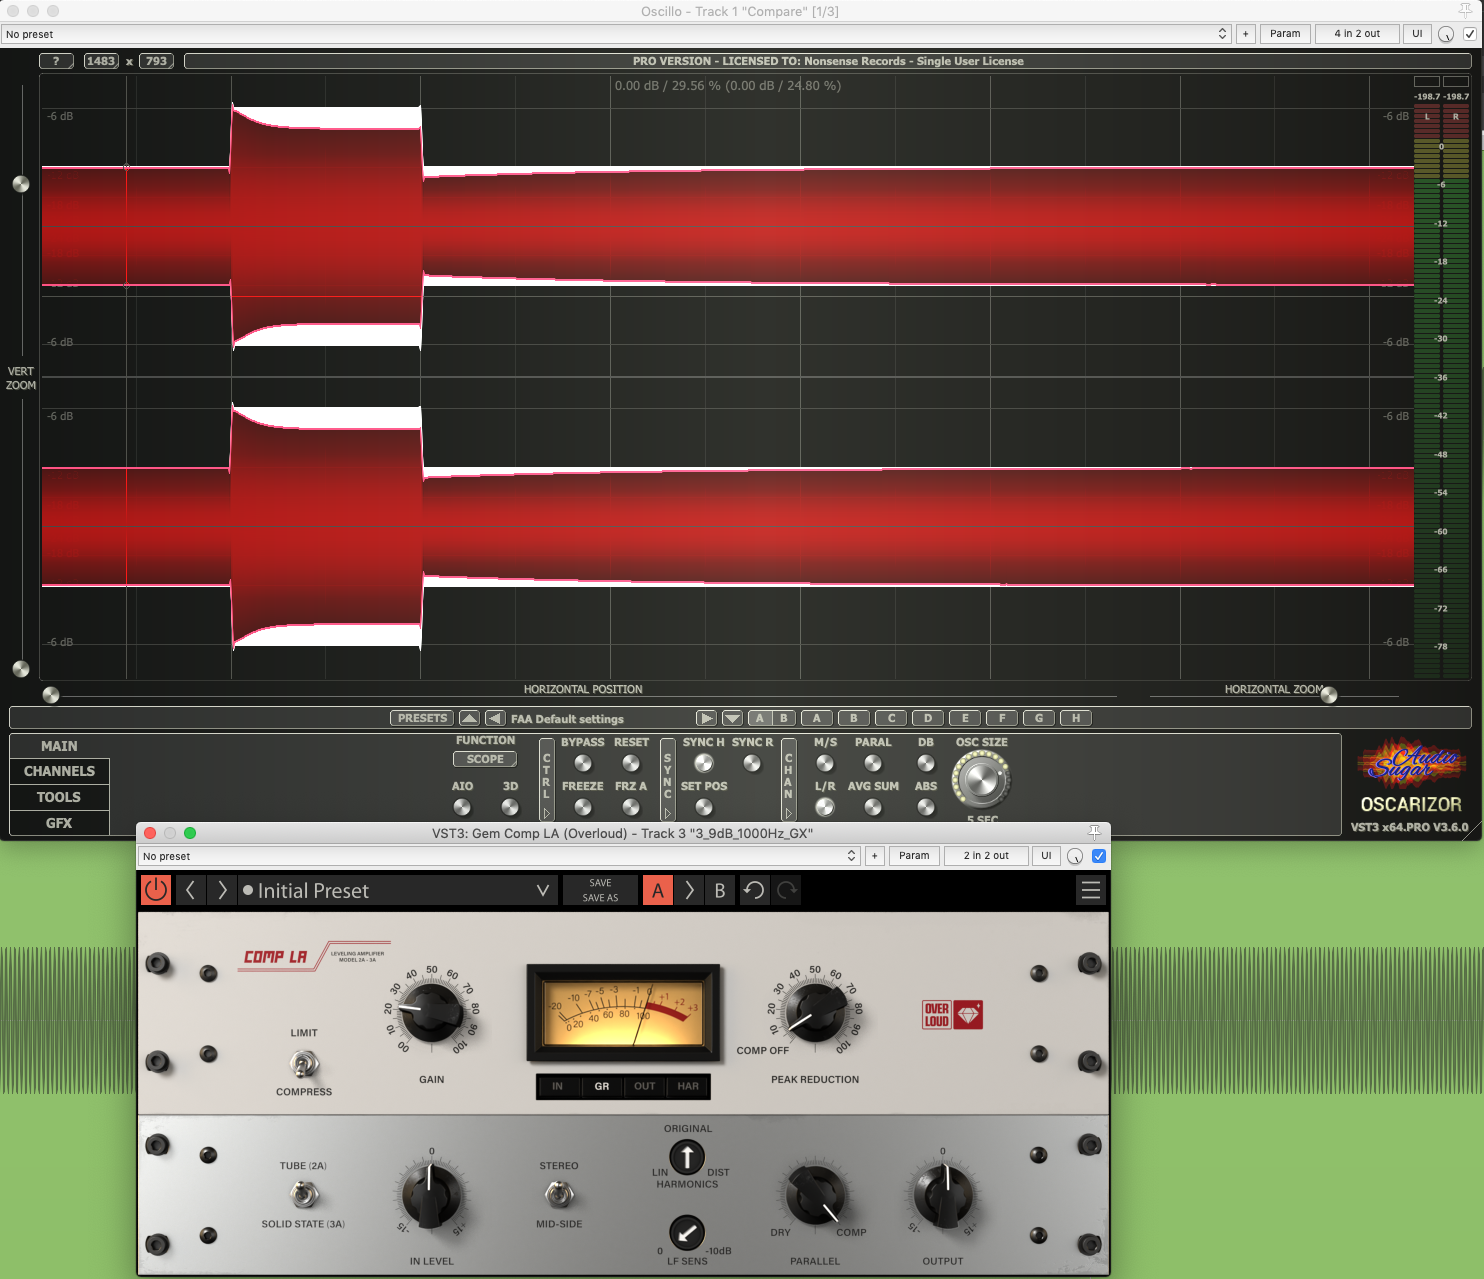Click the Output level knob
1484x1279 pixels.
pyautogui.click(x=943, y=1196)
